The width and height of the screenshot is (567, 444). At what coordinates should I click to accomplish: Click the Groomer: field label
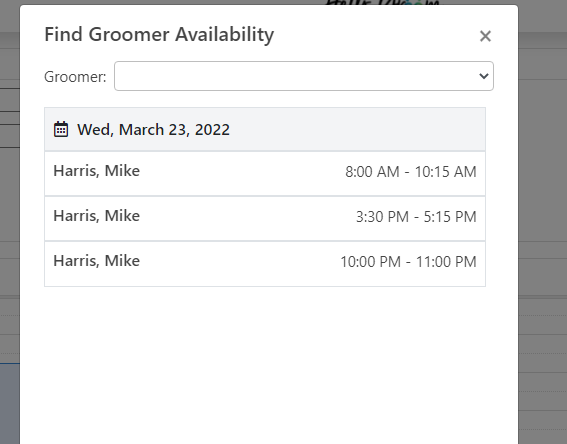tap(75, 77)
